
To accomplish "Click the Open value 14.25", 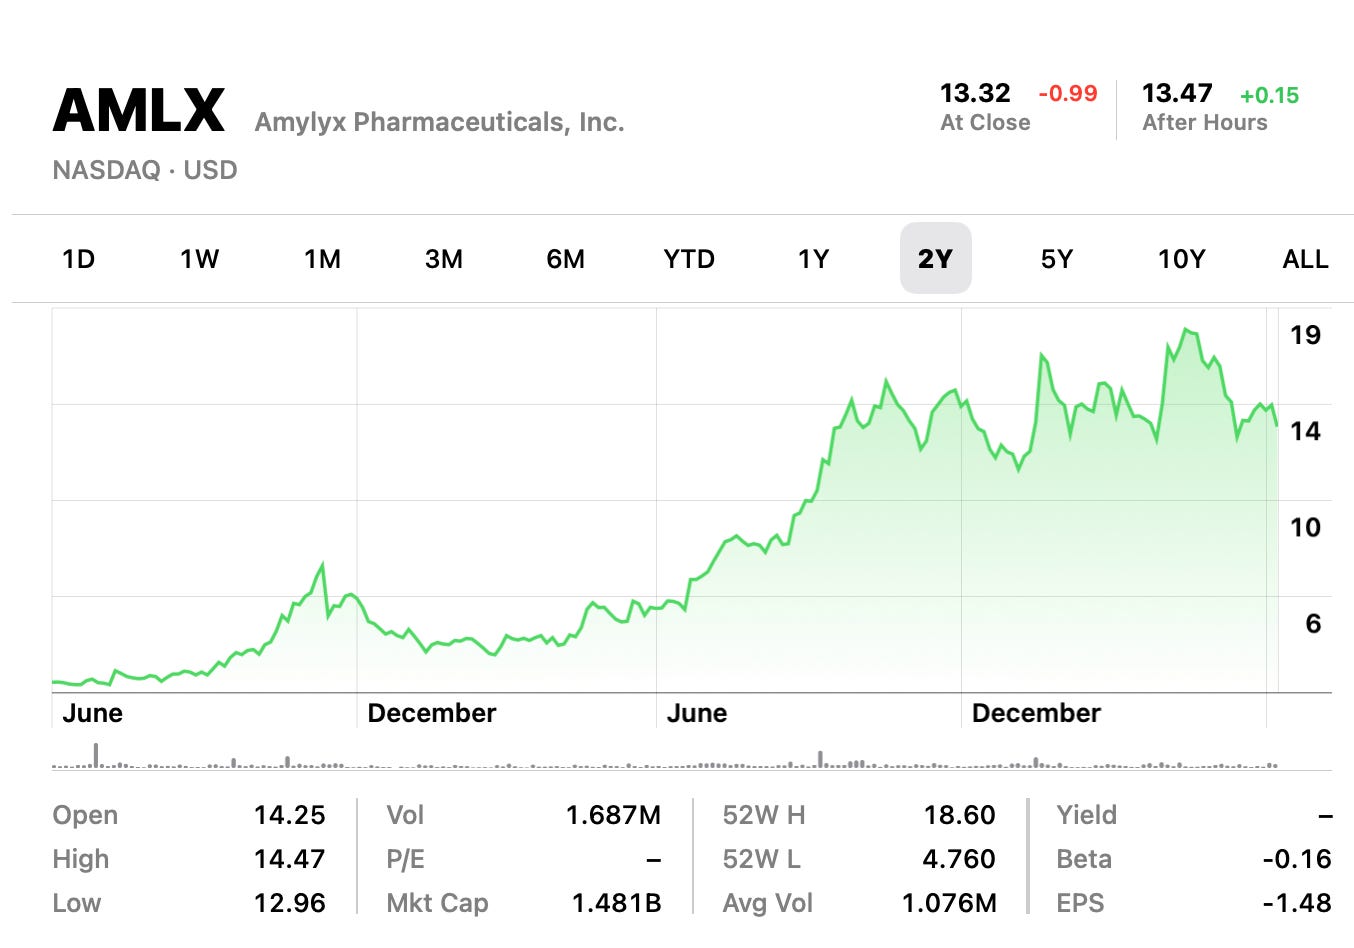I will pyautogui.click(x=289, y=815).
